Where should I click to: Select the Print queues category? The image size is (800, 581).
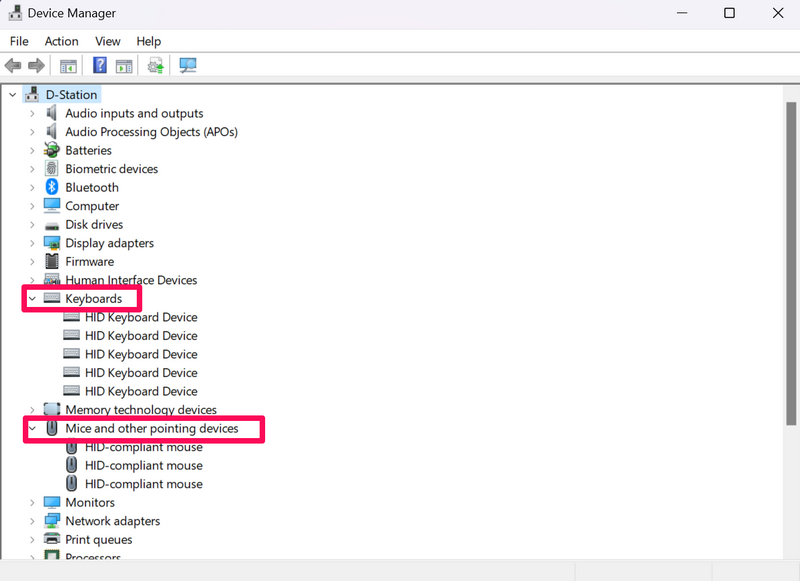(x=98, y=540)
